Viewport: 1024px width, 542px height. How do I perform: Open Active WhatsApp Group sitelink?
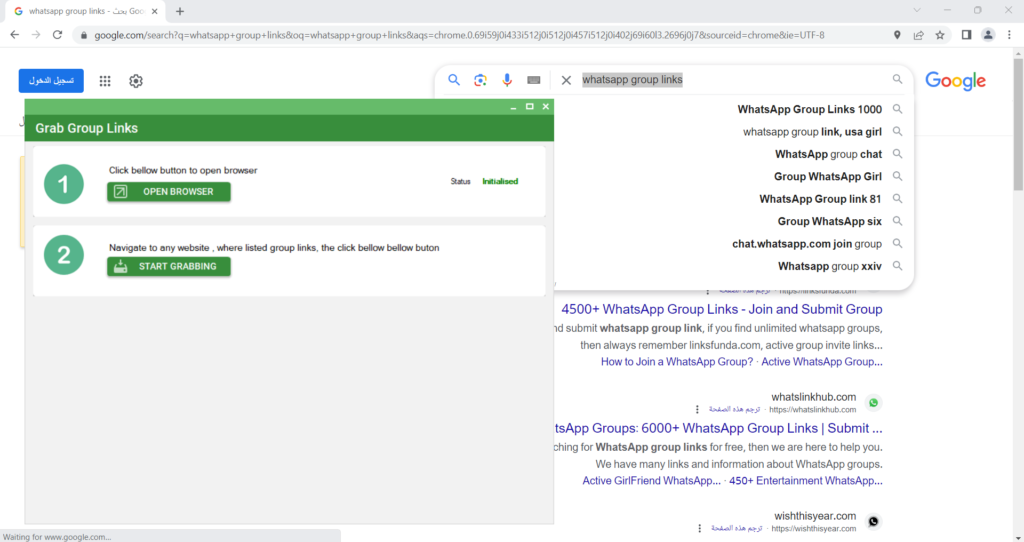pos(822,362)
